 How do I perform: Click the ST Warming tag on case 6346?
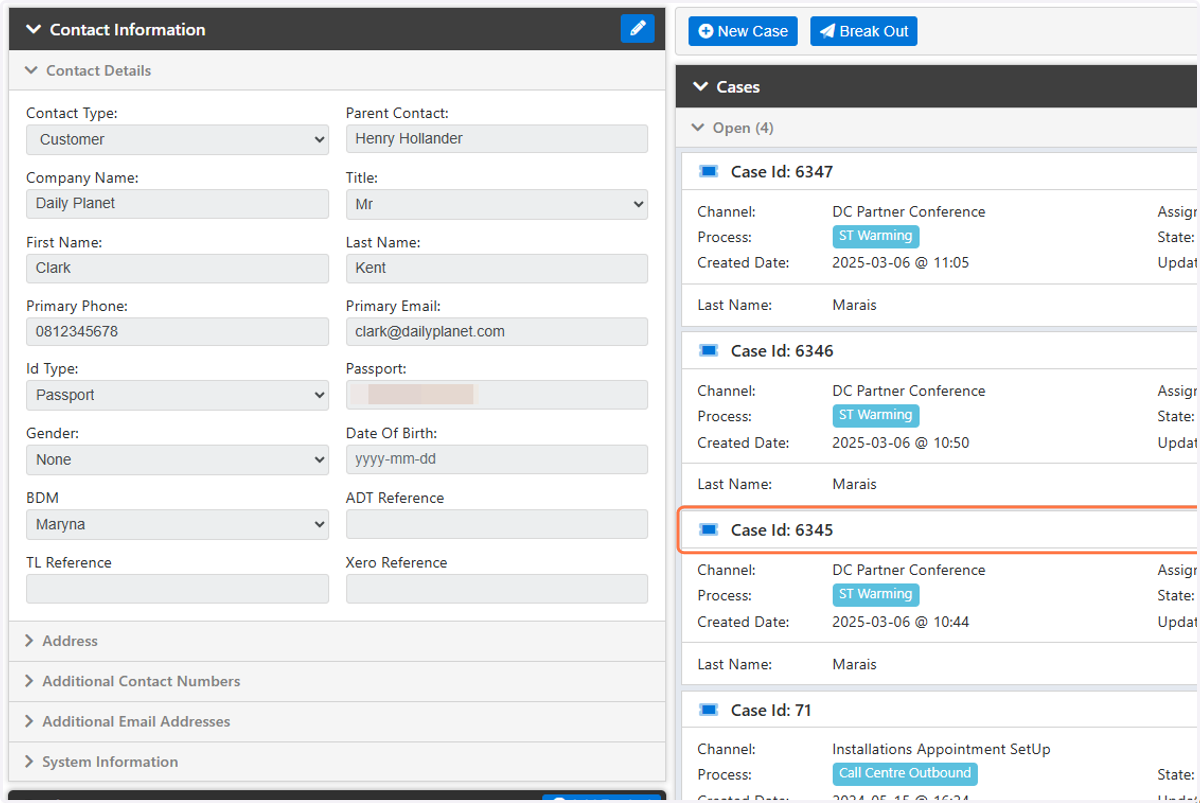click(876, 415)
